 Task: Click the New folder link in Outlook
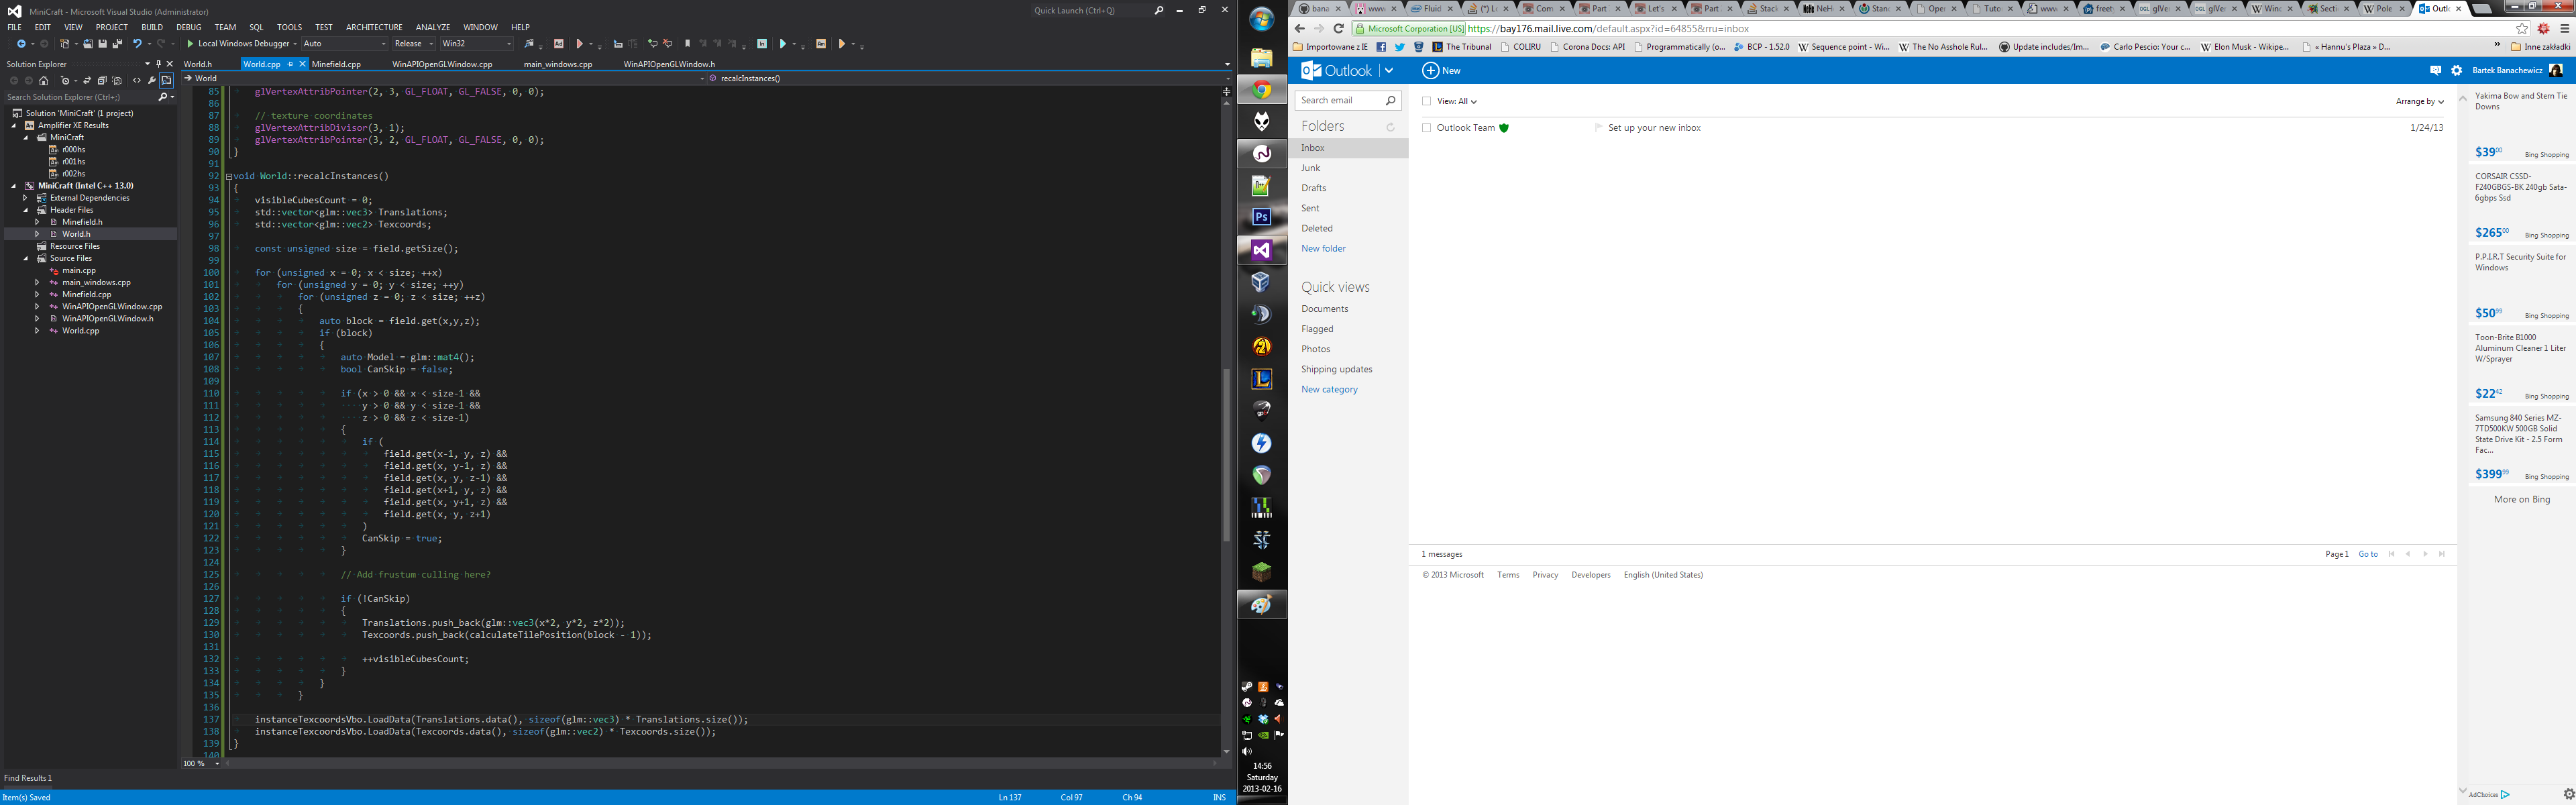(1323, 248)
